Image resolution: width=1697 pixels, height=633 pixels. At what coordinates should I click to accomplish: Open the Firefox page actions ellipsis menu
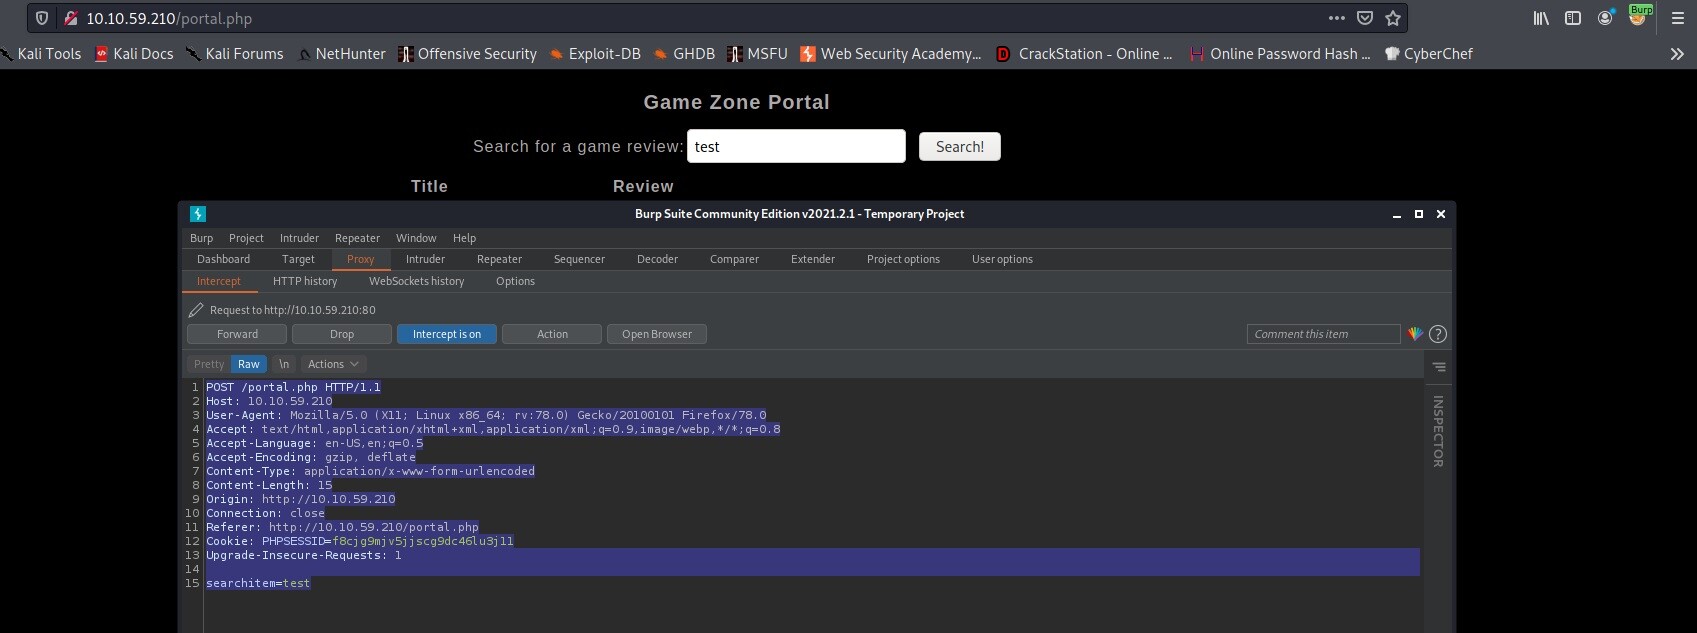click(x=1337, y=18)
